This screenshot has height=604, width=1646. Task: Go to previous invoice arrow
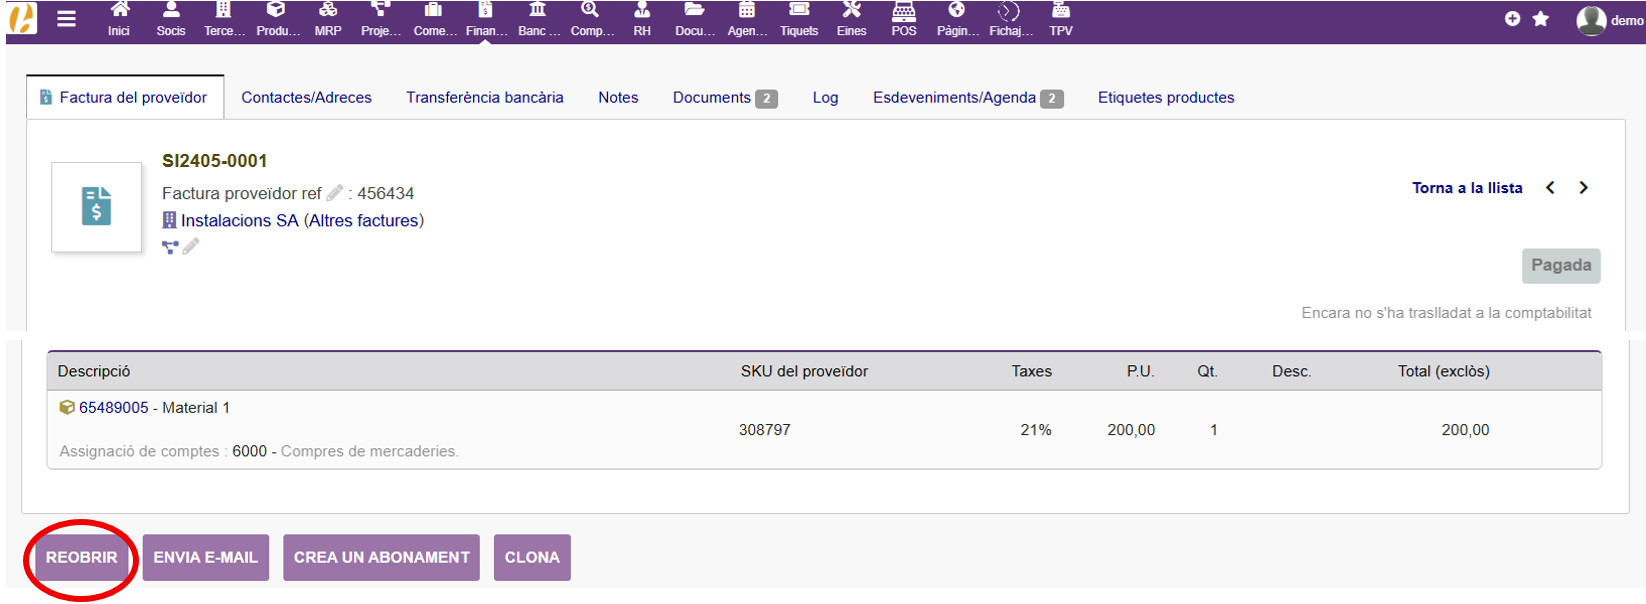click(1550, 188)
